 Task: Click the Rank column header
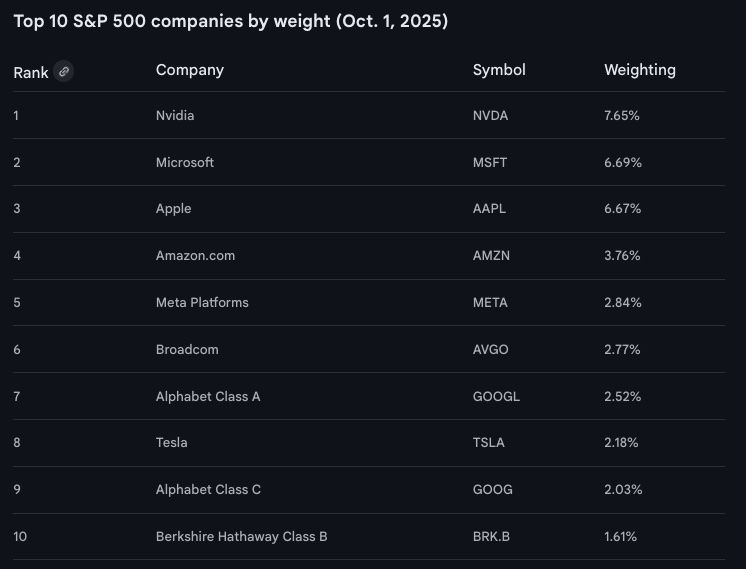[x=31, y=72]
